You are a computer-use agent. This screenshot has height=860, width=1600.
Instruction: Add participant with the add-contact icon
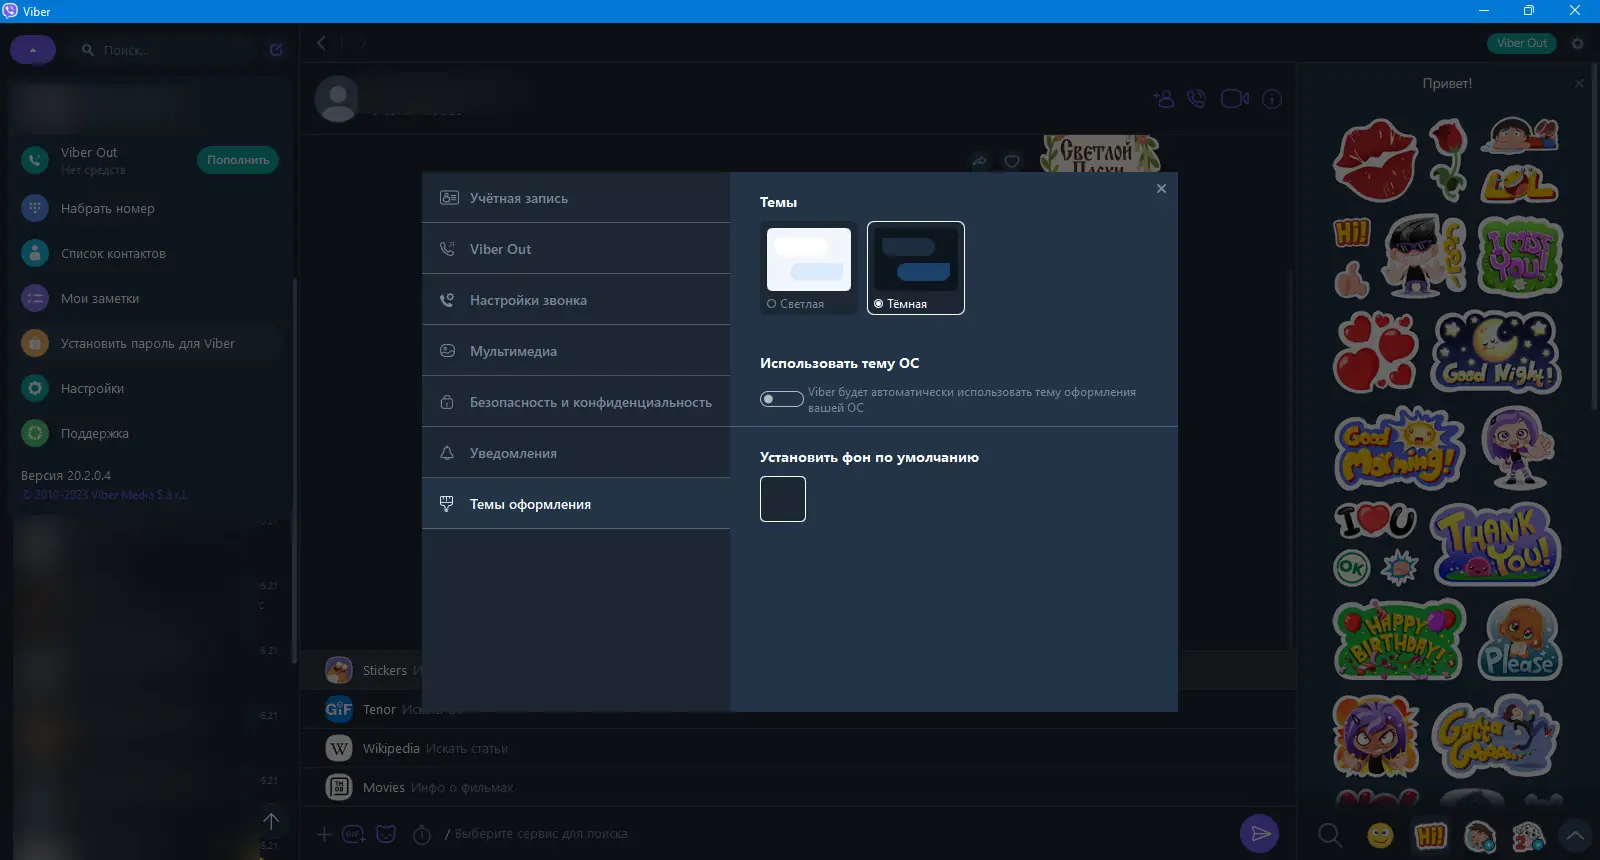click(1163, 99)
